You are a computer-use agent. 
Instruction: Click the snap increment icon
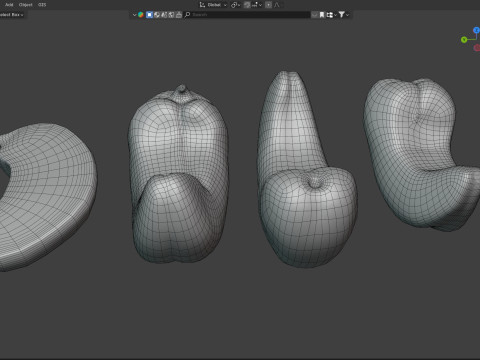(255, 5)
